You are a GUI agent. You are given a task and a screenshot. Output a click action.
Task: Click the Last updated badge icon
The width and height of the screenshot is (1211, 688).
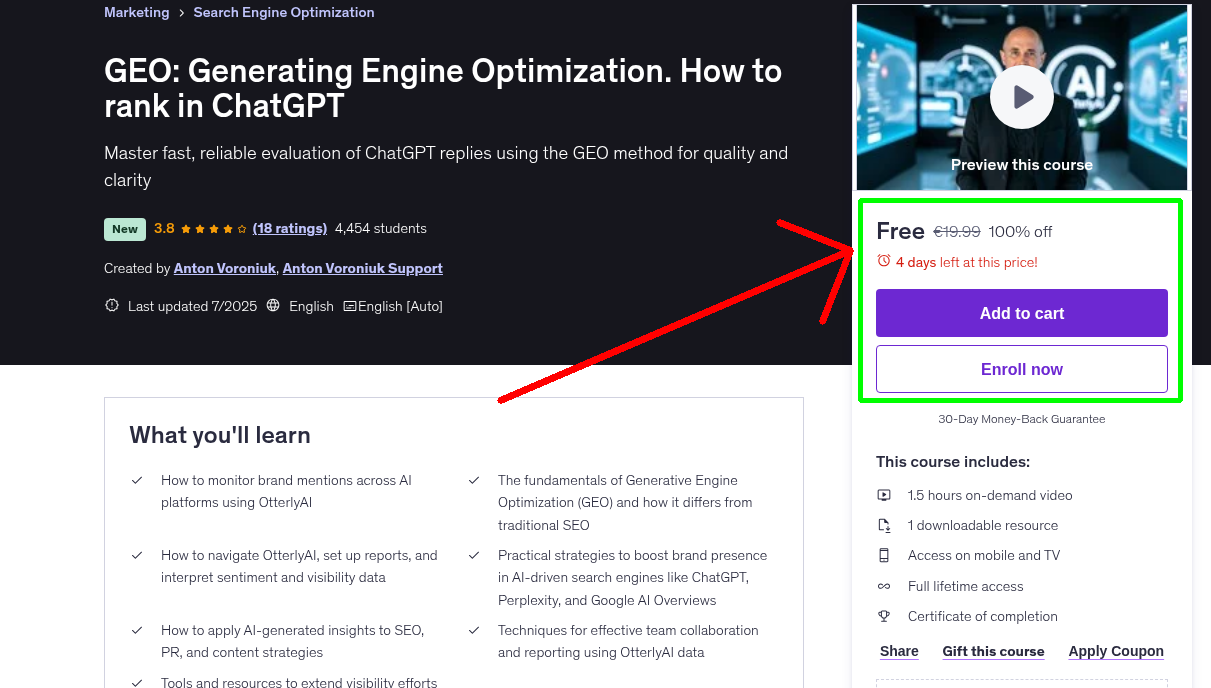point(112,306)
